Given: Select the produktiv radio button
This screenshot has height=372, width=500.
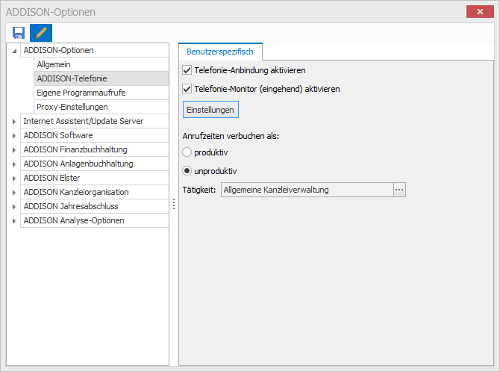Looking at the screenshot, I should click(187, 152).
